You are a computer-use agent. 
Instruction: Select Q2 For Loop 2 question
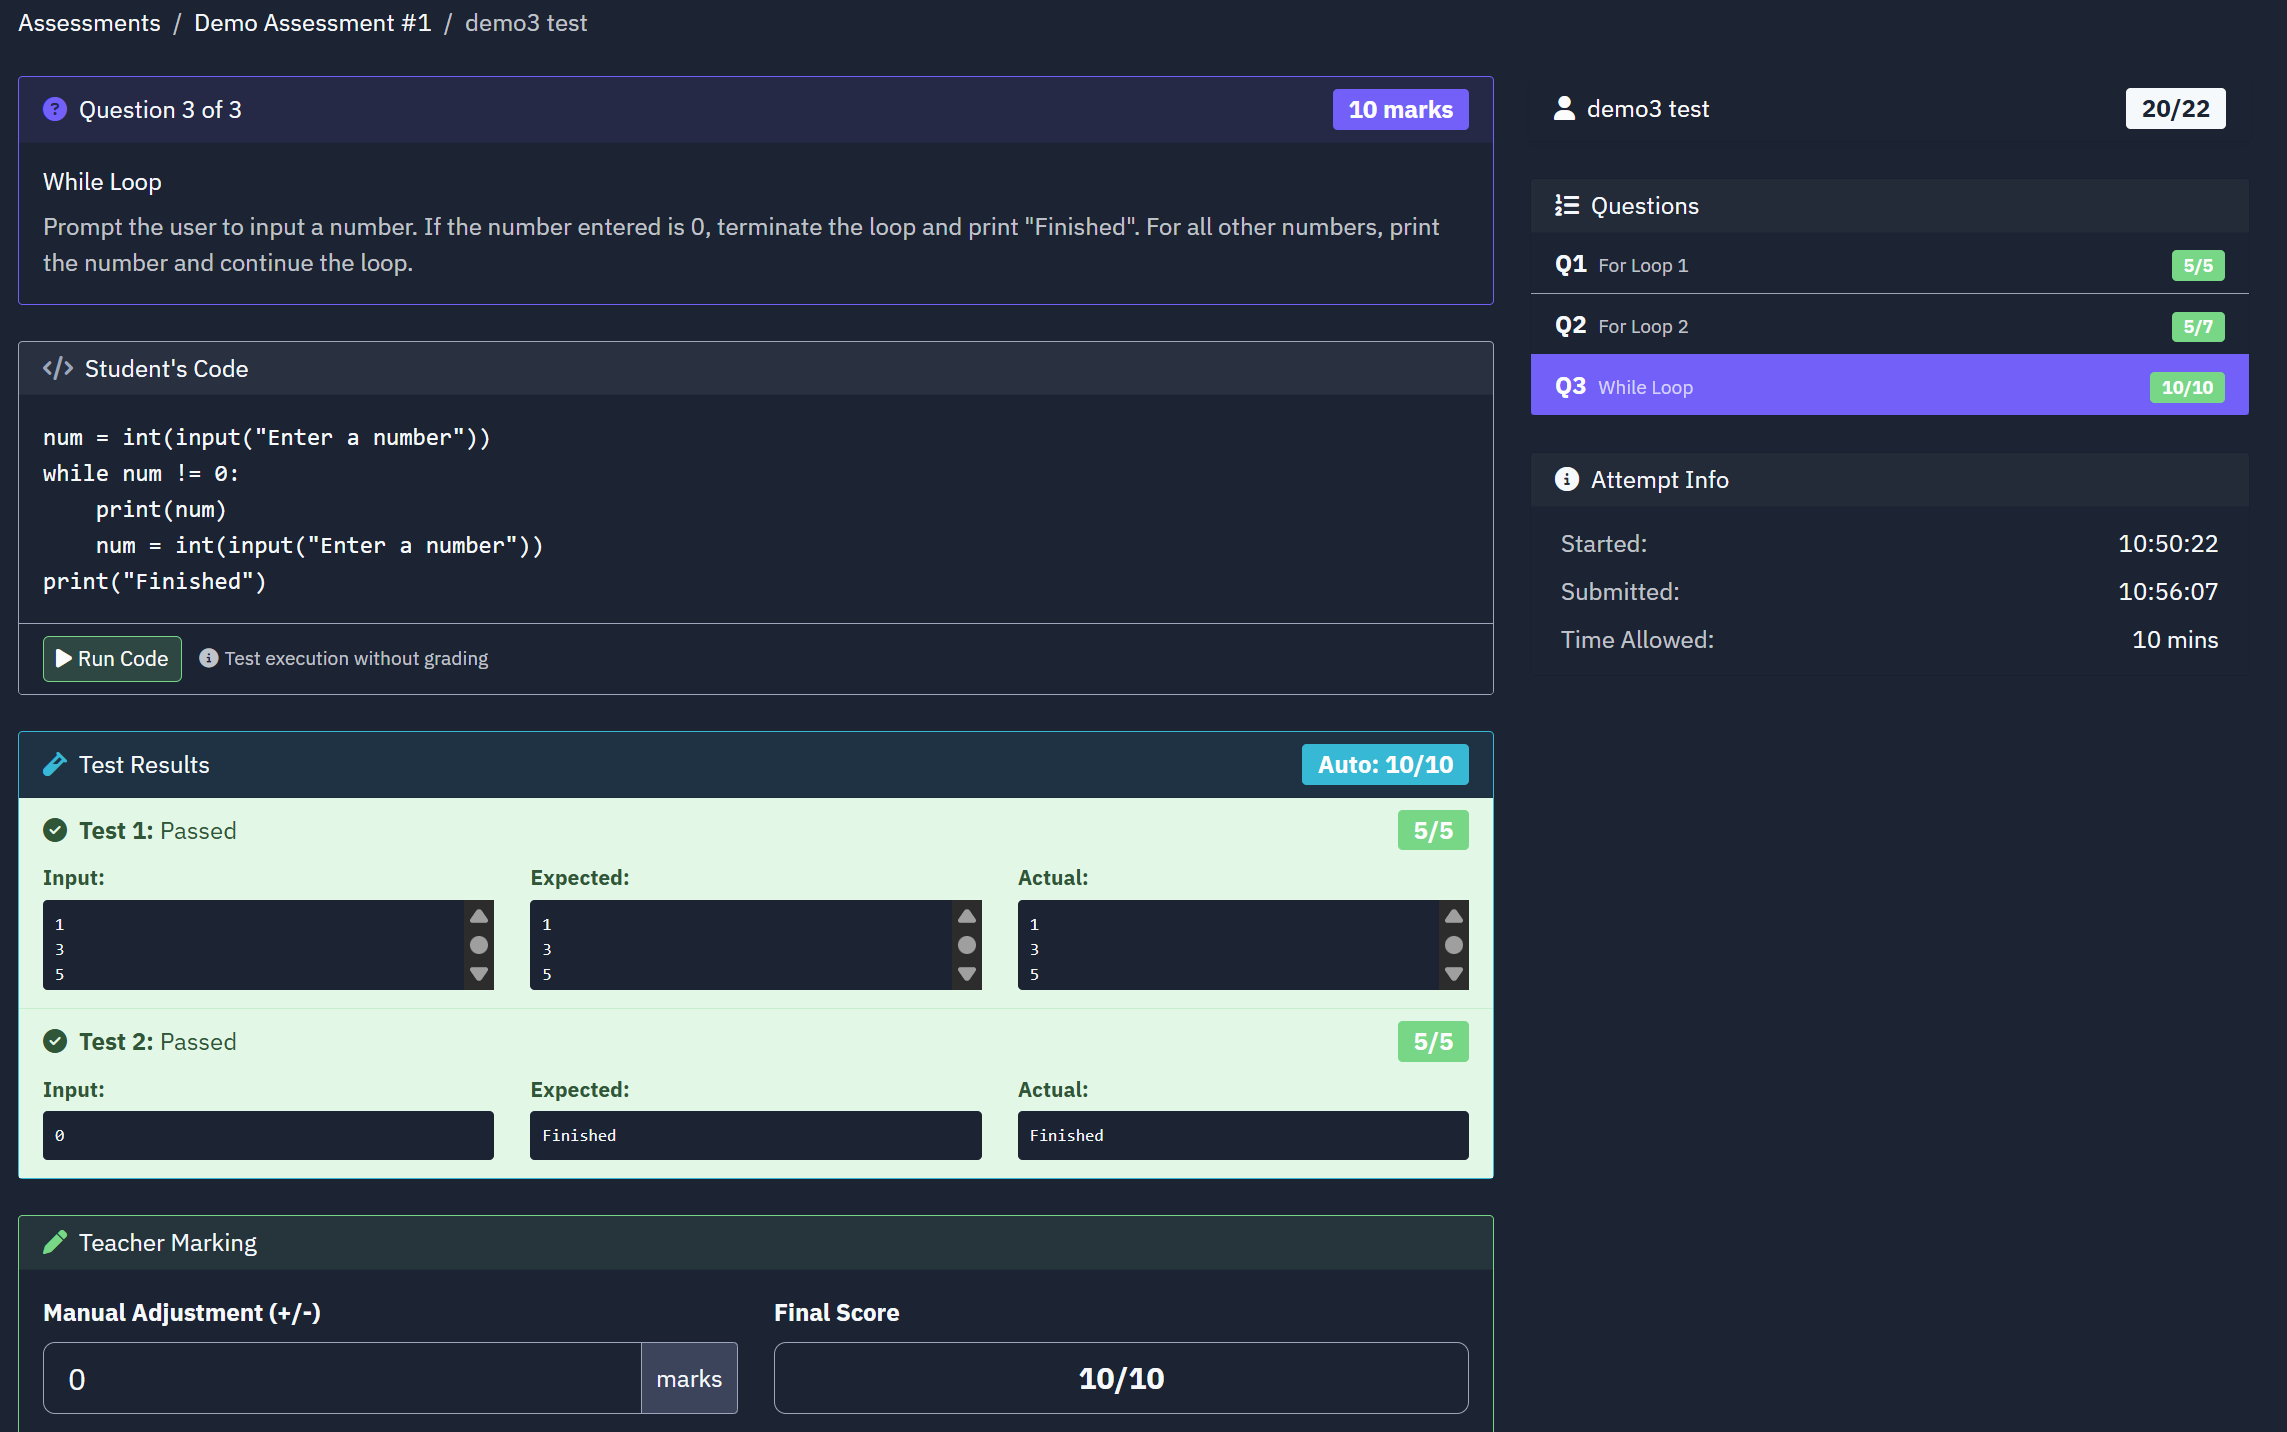[x=1888, y=326]
